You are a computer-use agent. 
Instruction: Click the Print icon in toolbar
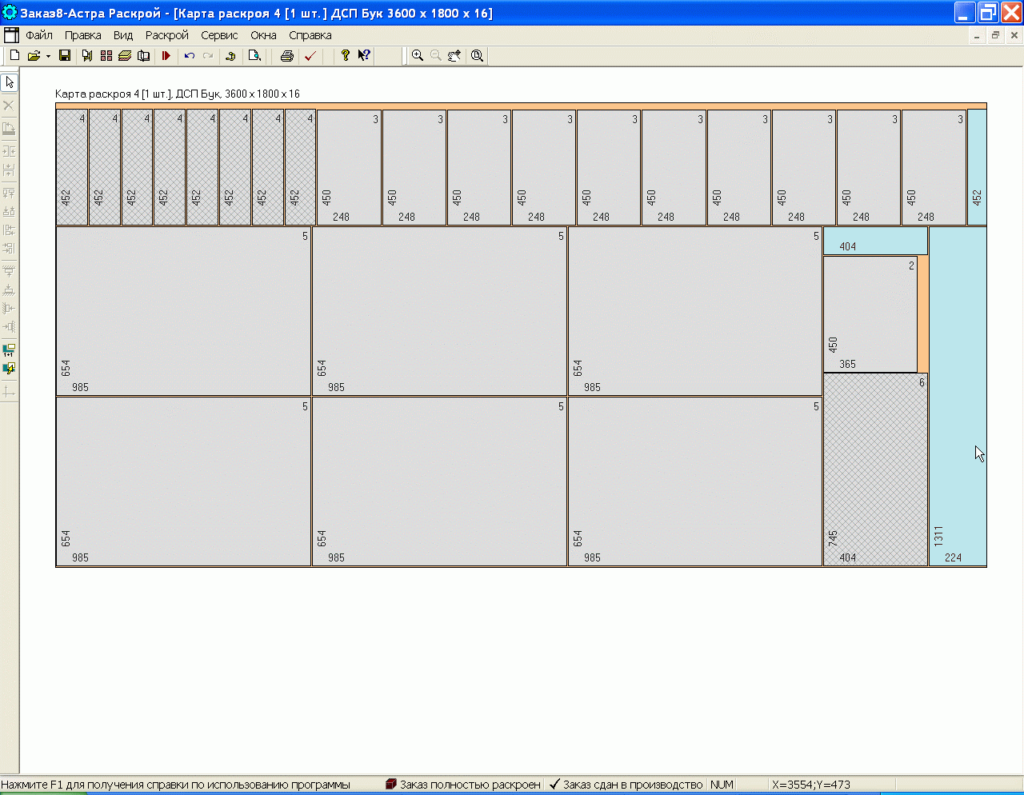287,56
